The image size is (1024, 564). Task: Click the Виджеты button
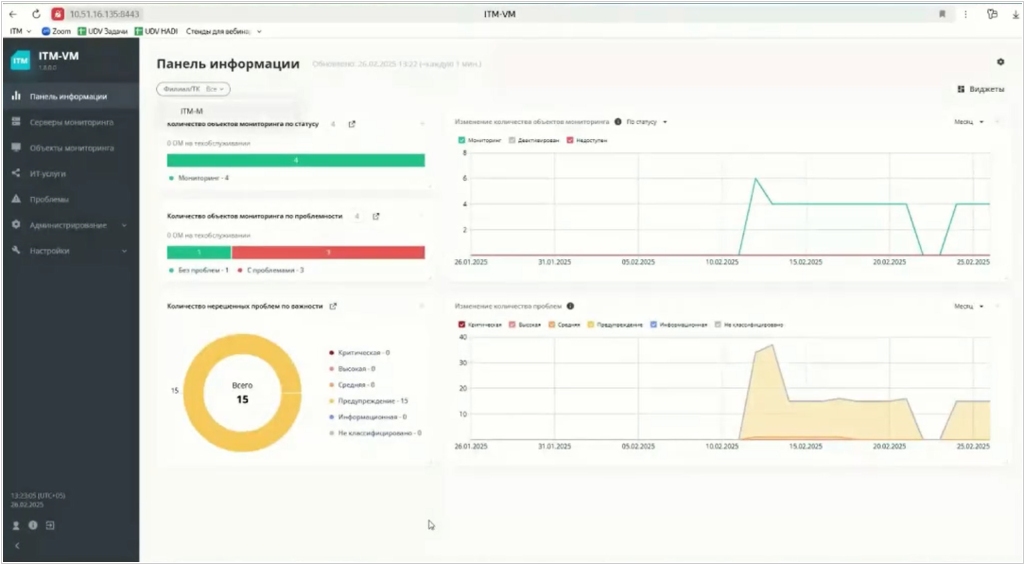point(981,89)
